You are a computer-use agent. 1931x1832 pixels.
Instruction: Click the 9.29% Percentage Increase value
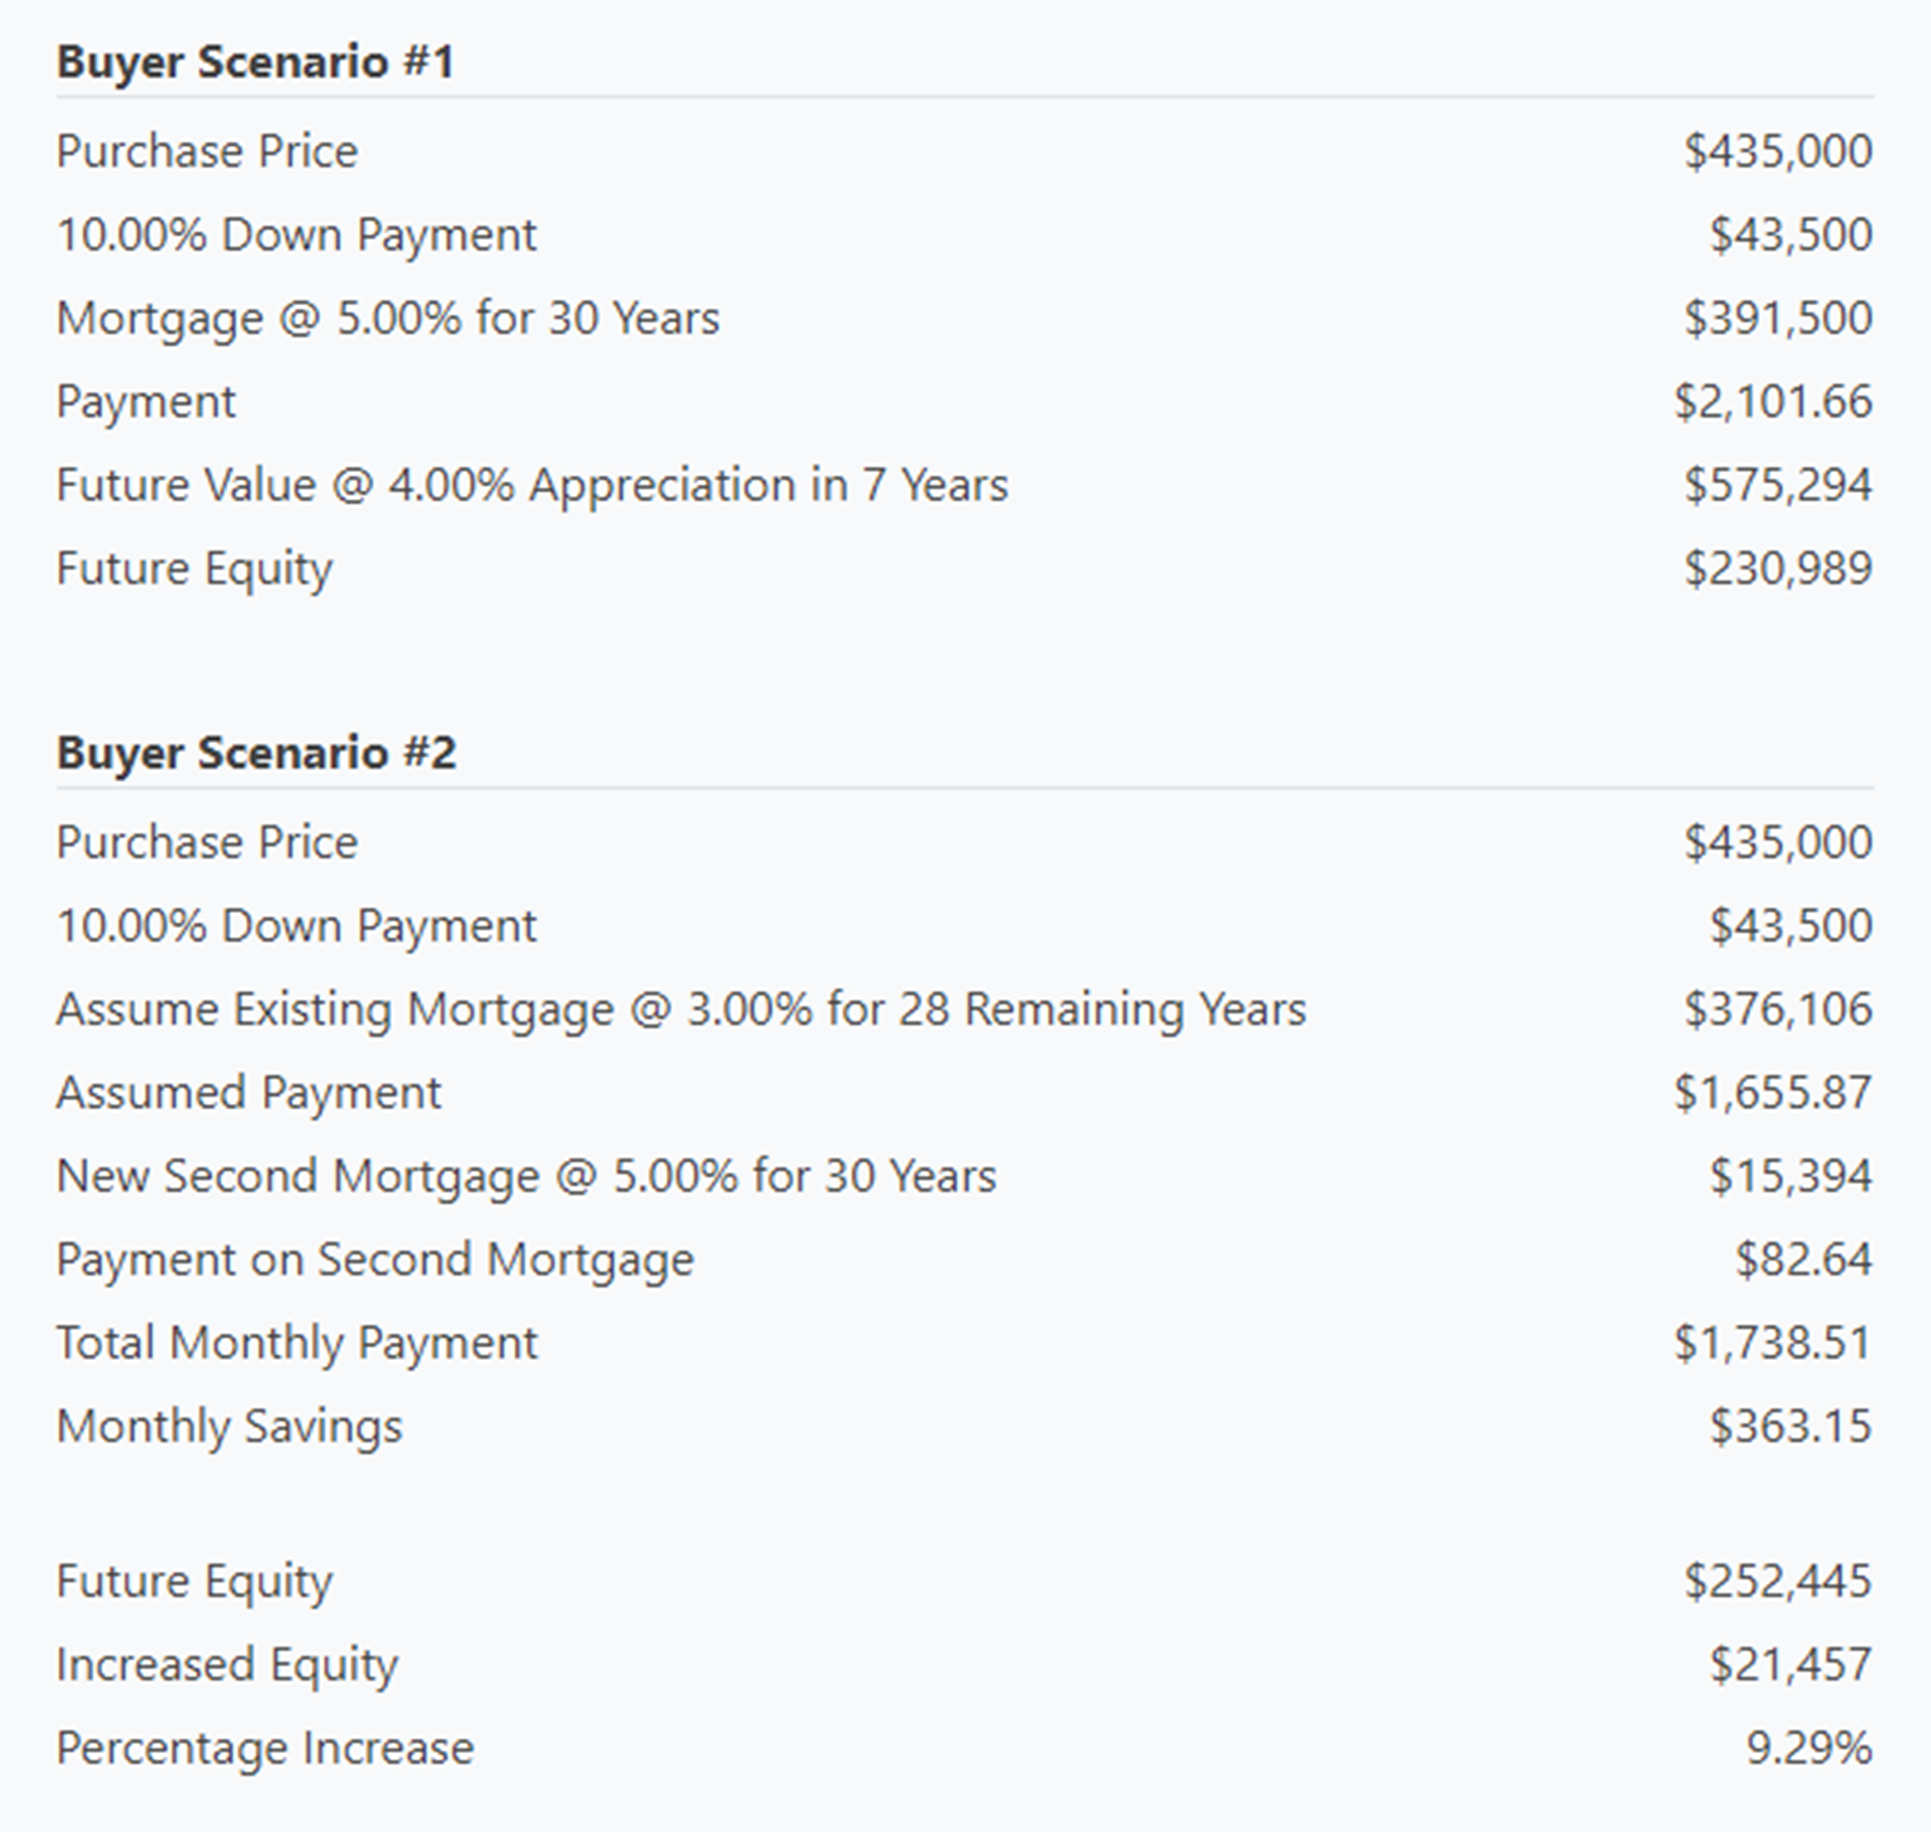point(1808,1749)
